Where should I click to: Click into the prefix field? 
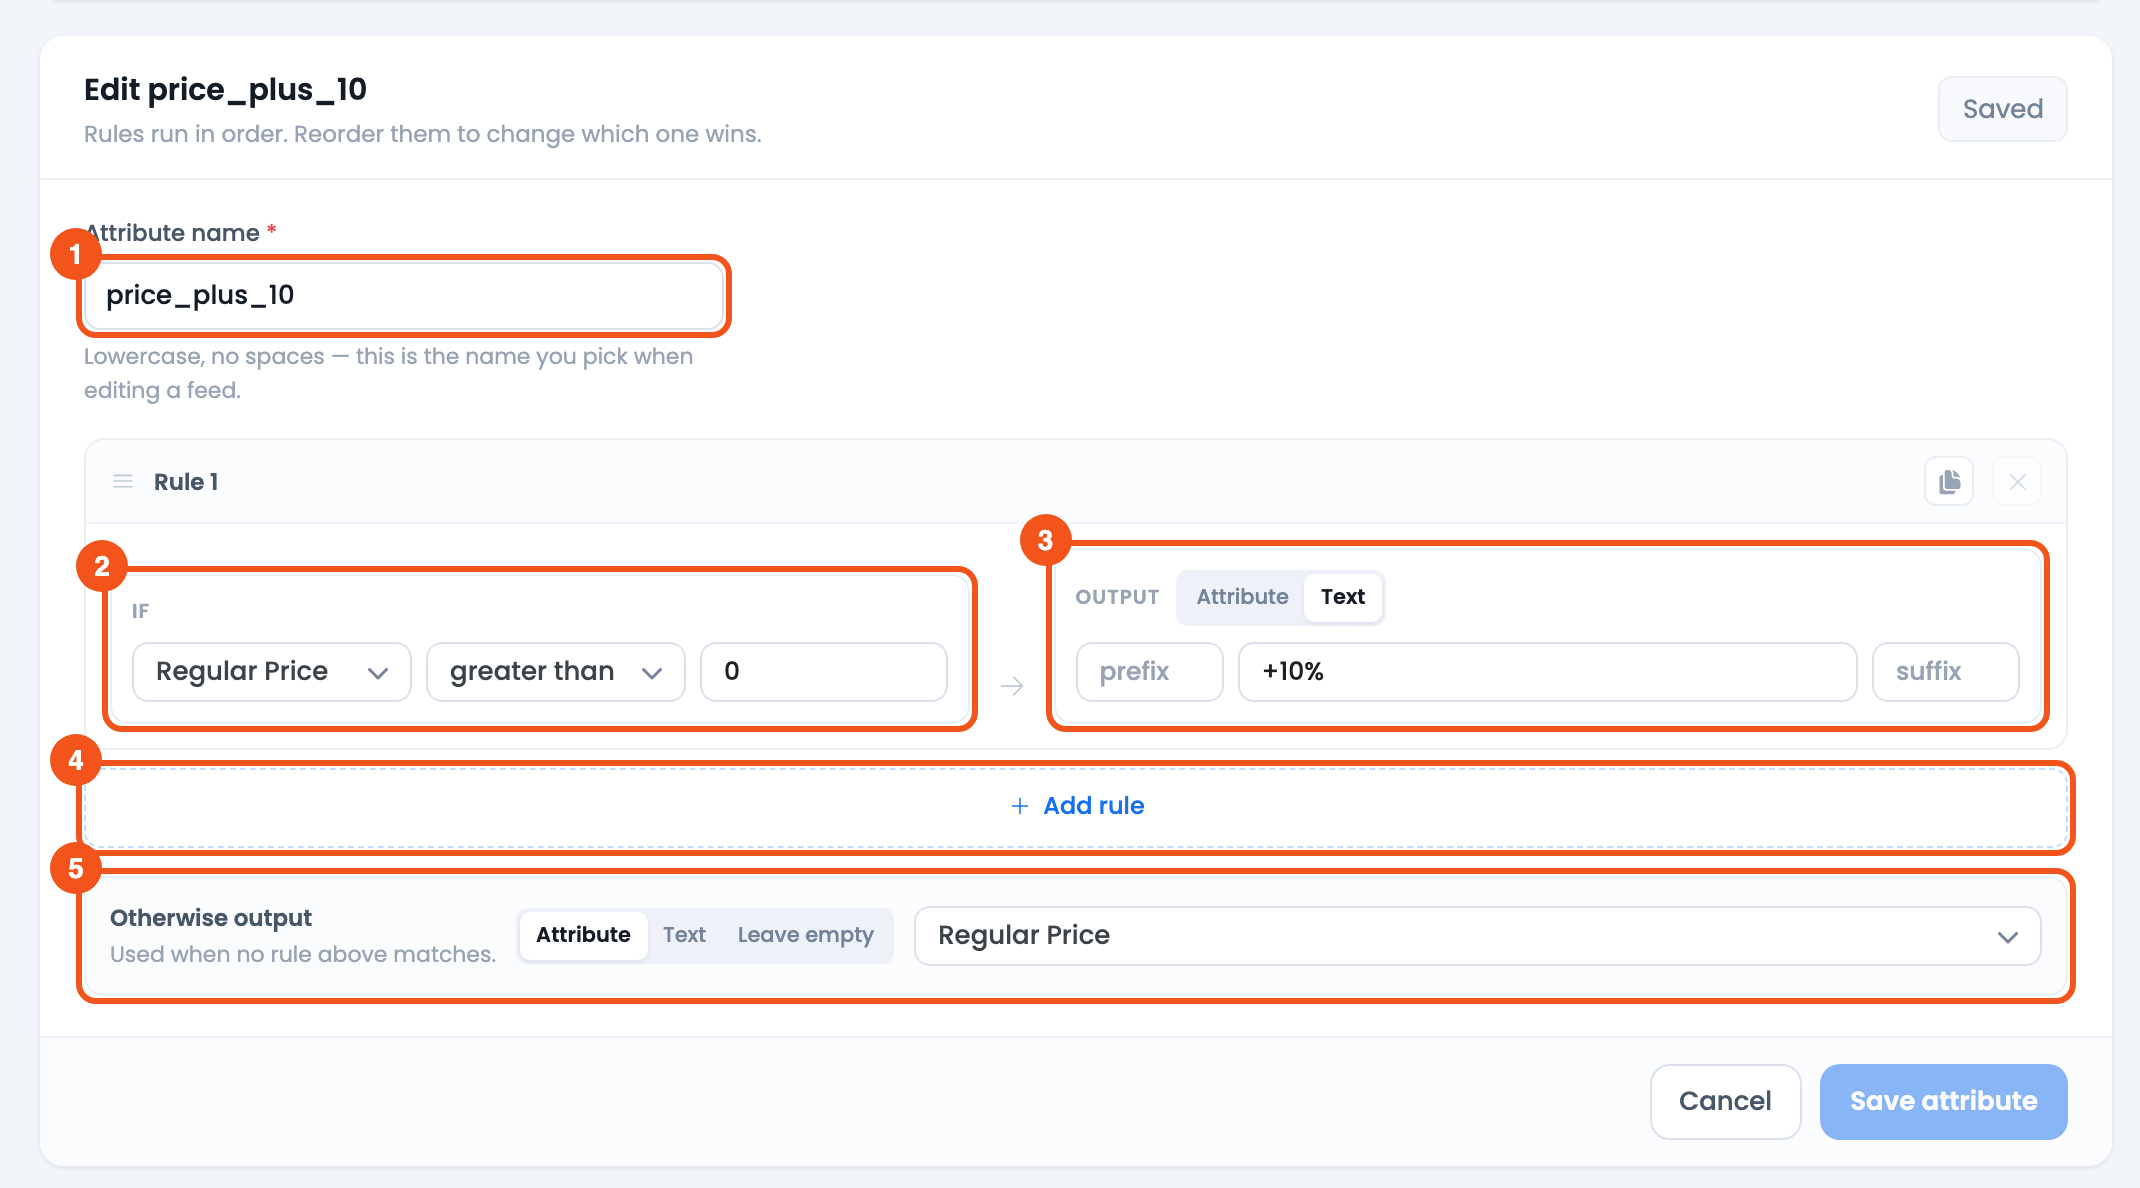click(x=1150, y=672)
